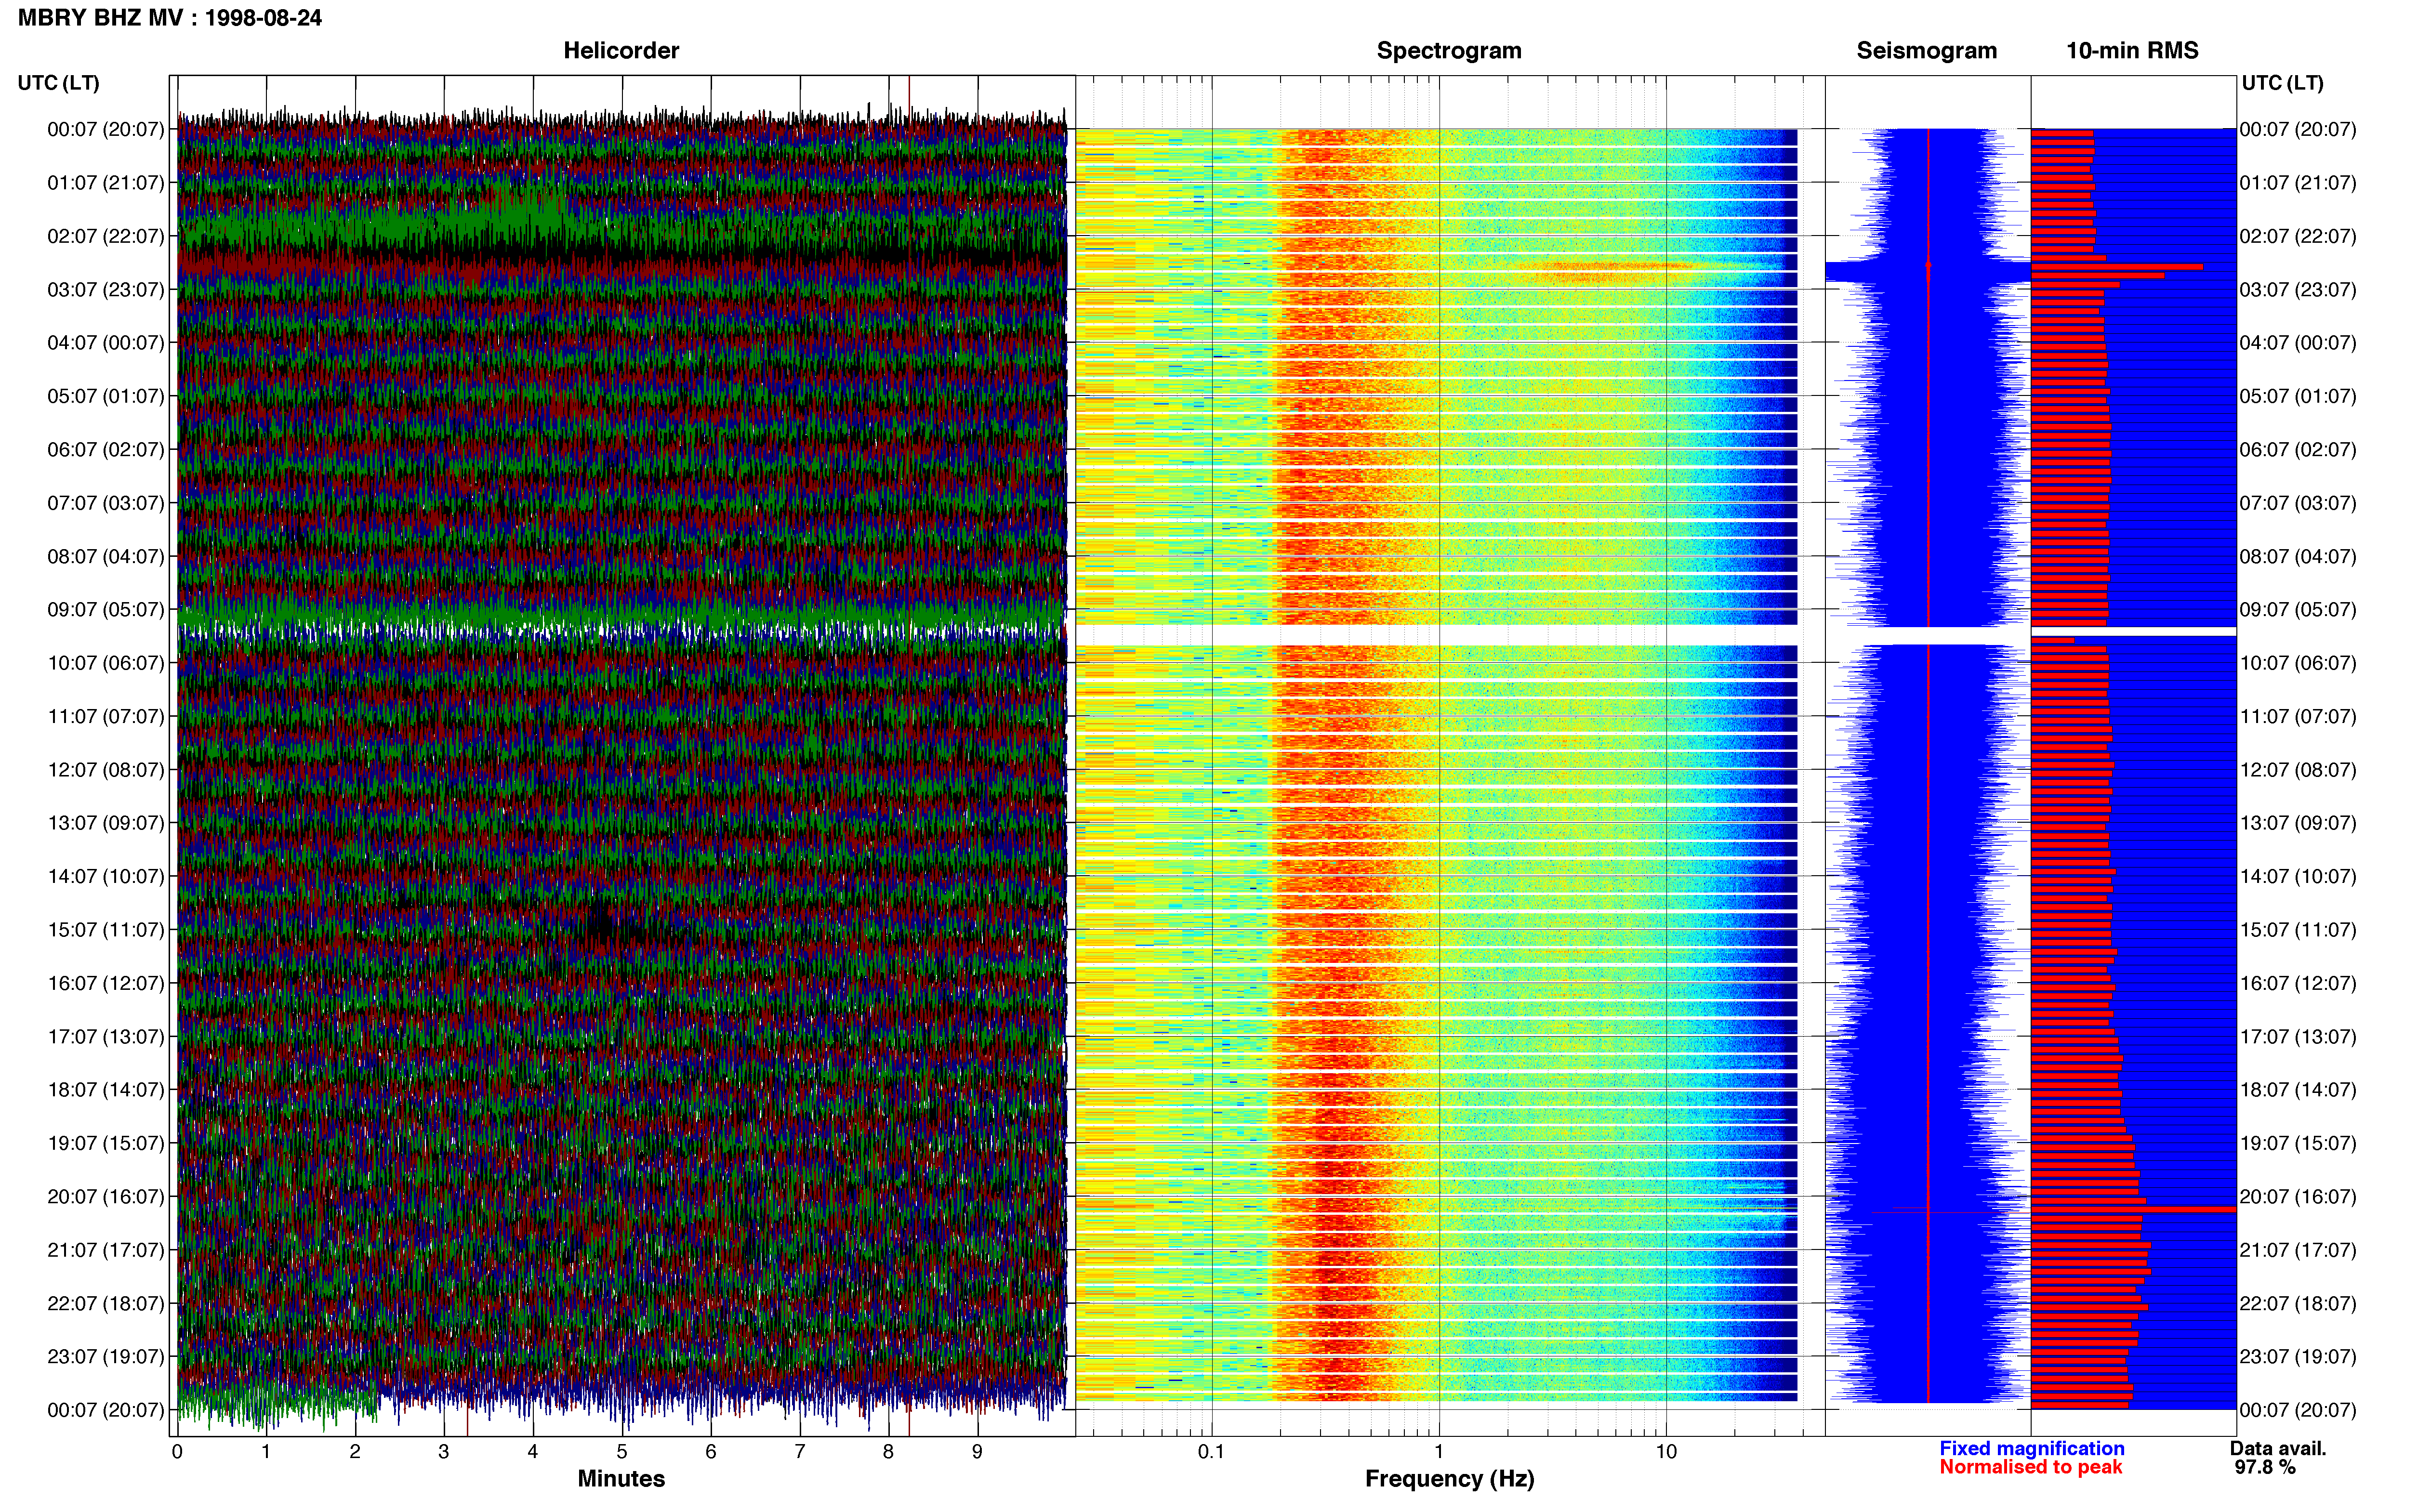The width and height of the screenshot is (2418, 1512).
Task: Click left time label '18:07 (14:07)'
Action: tap(106, 1090)
